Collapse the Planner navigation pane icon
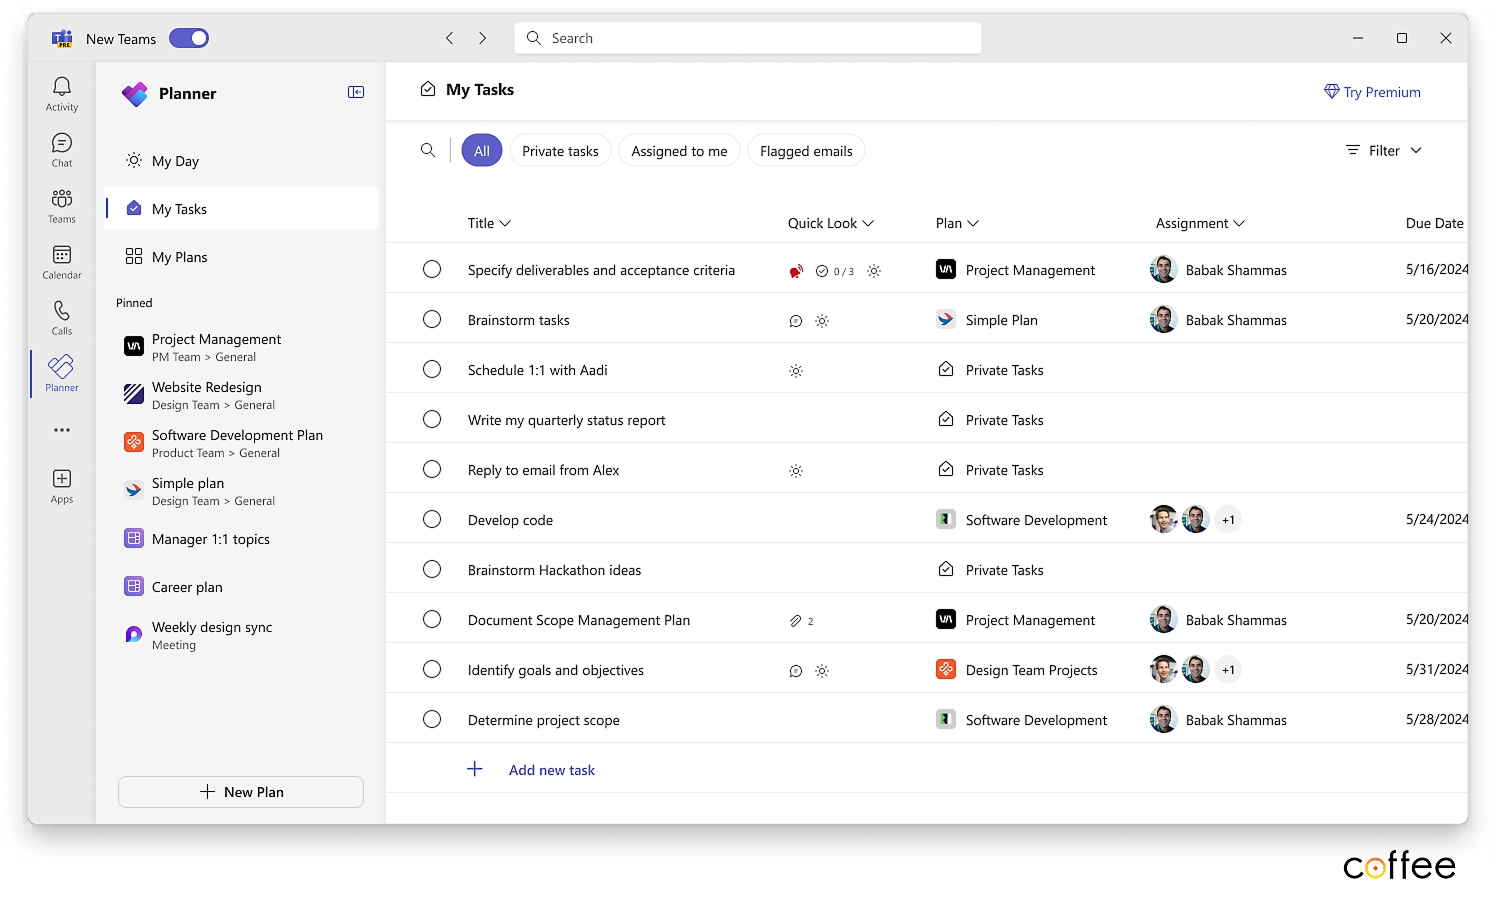 pyautogui.click(x=356, y=92)
